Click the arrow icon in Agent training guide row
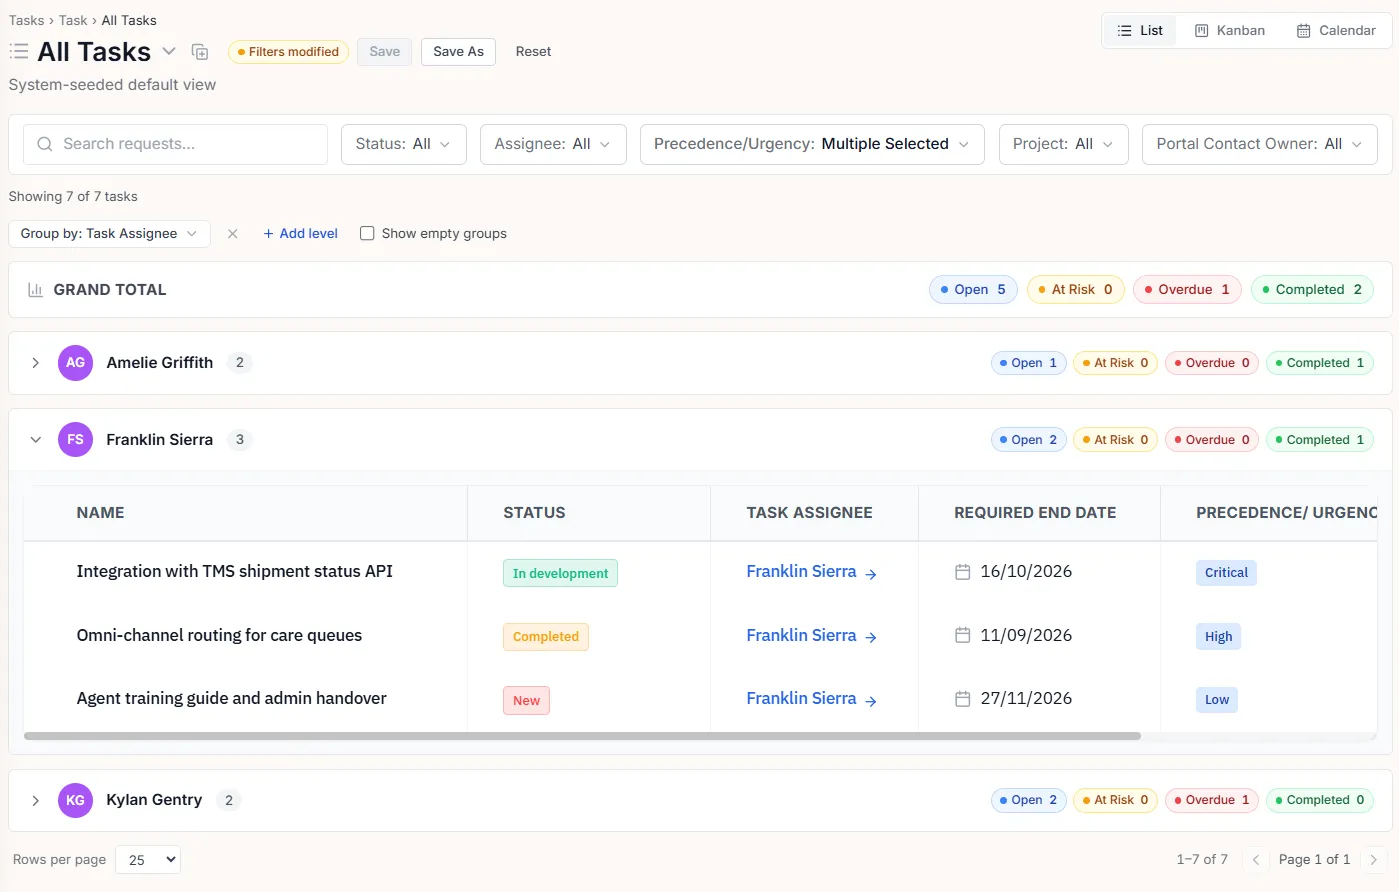 (x=871, y=701)
